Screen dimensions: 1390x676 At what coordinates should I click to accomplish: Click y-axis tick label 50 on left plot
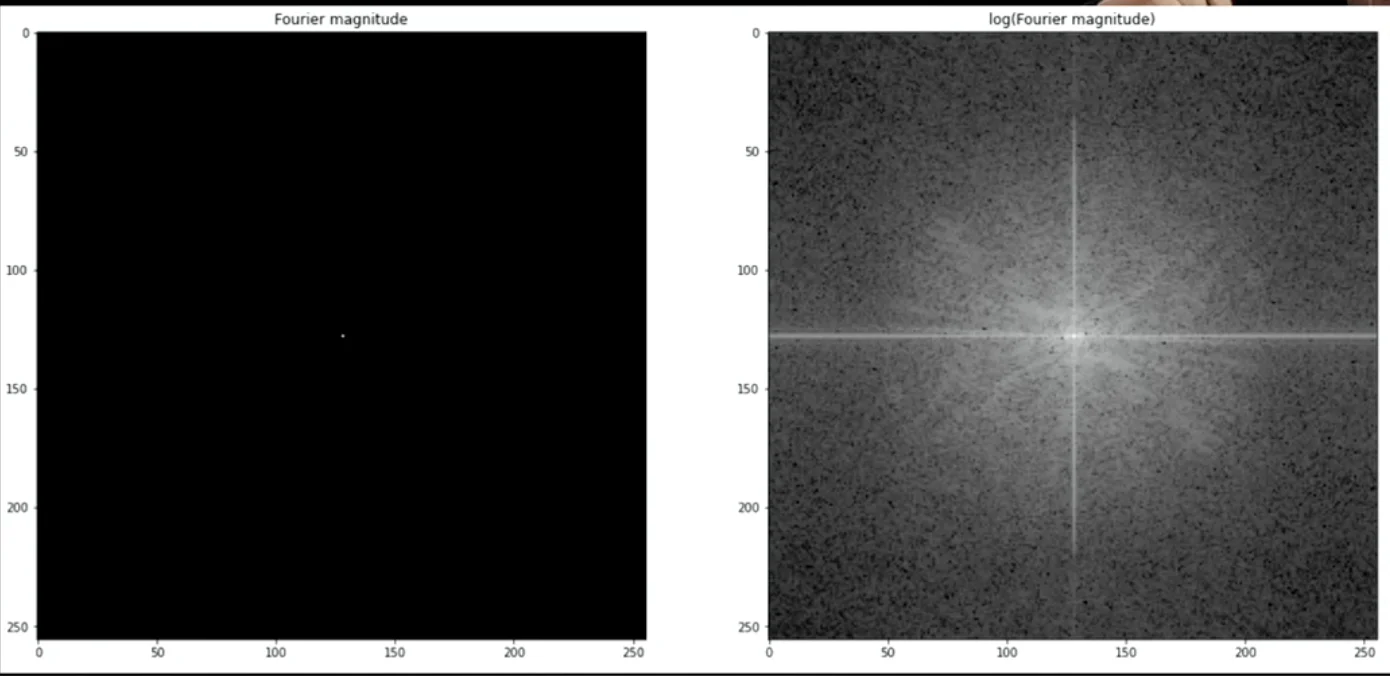(19, 151)
